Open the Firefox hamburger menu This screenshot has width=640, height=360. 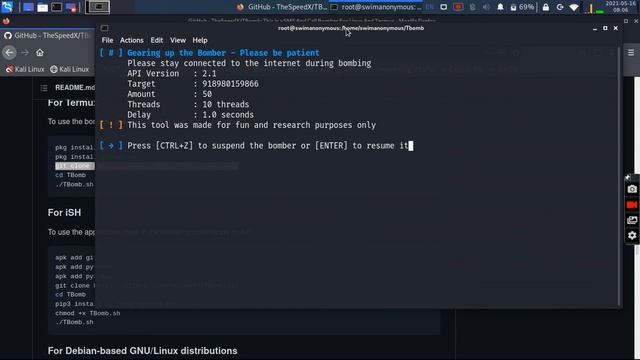tap(631, 52)
